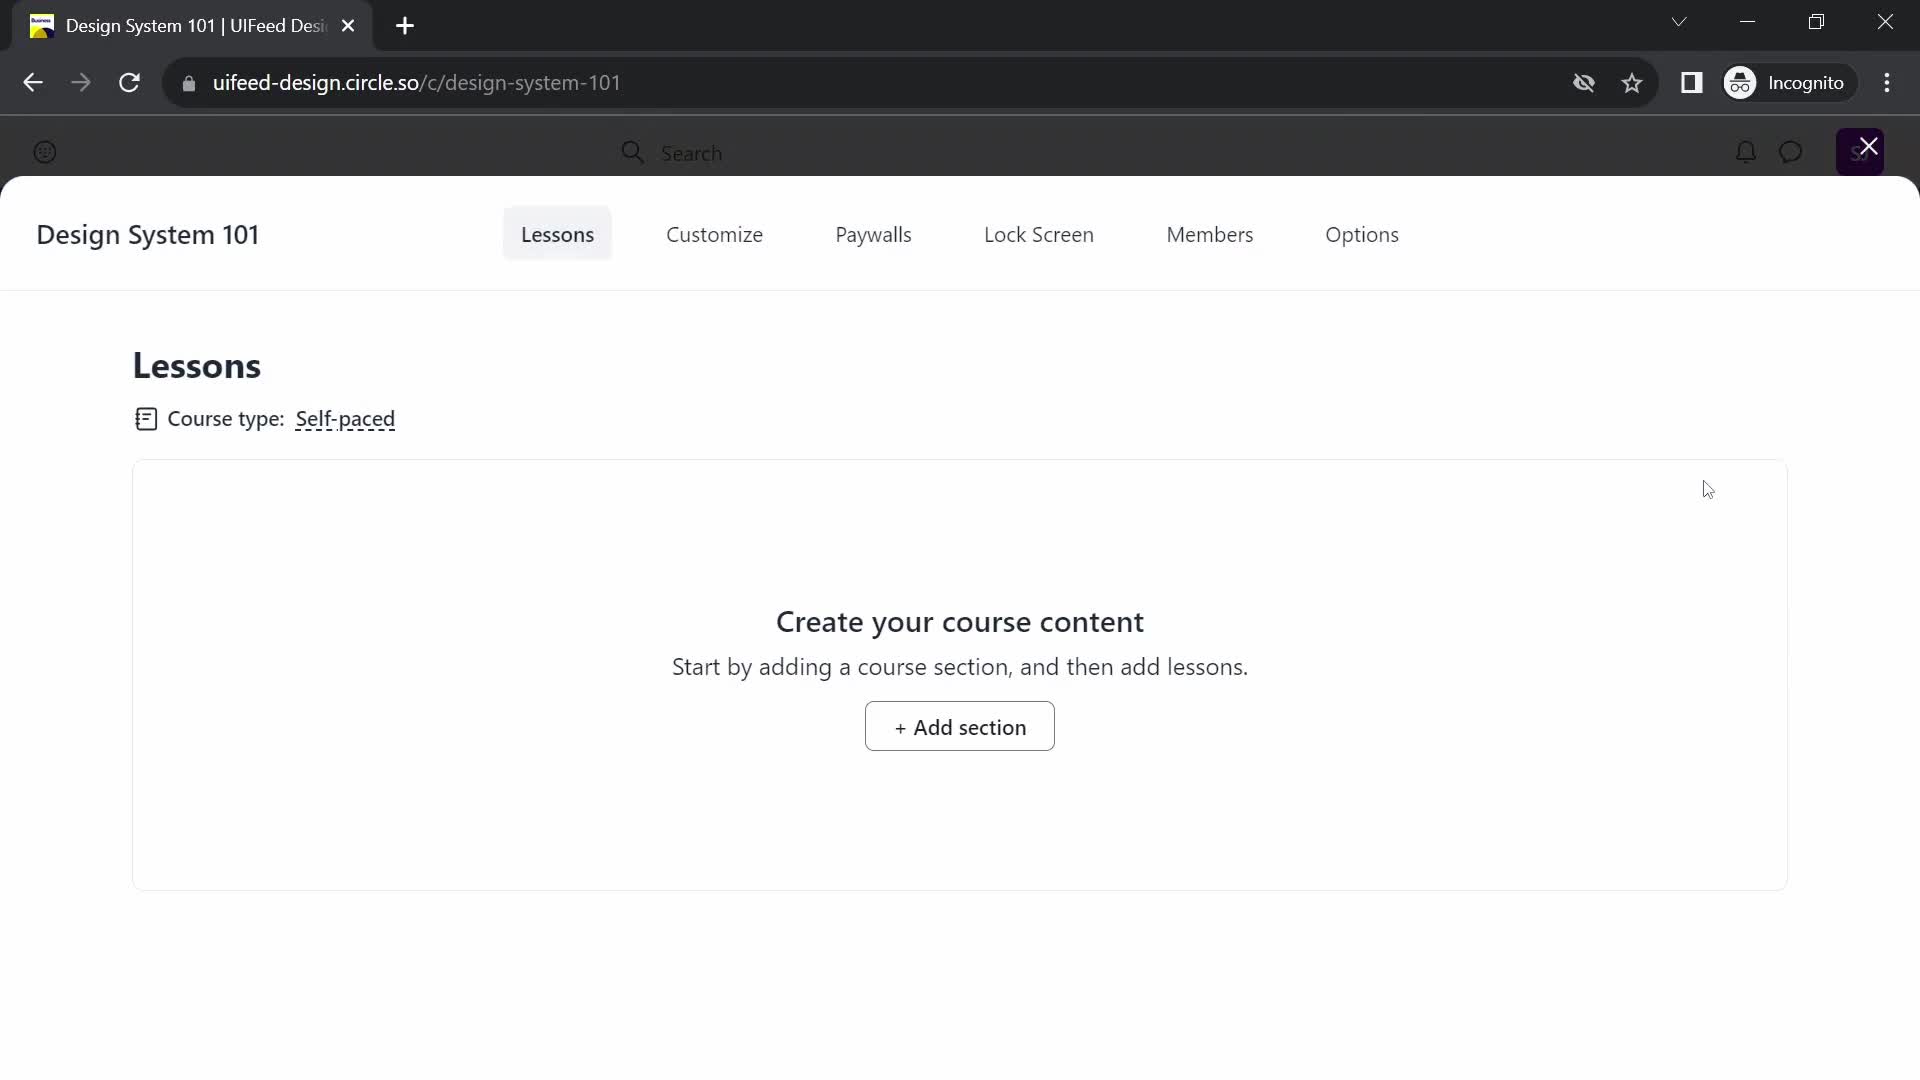Open the Members management tab
The height and width of the screenshot is (1080, 1920).
1209,233
